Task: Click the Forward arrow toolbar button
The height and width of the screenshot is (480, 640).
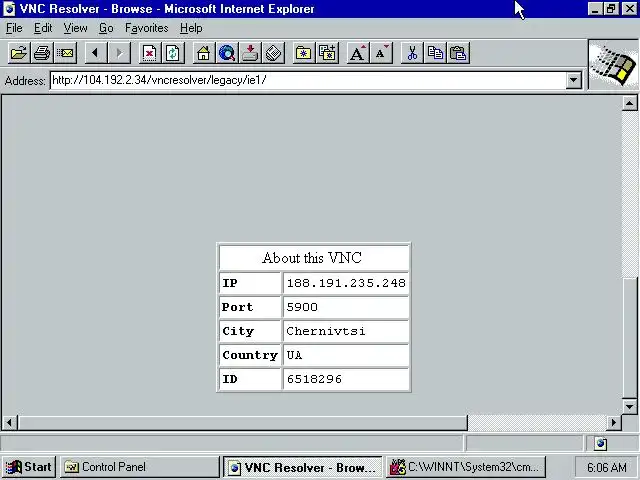Action: point(119,53)
